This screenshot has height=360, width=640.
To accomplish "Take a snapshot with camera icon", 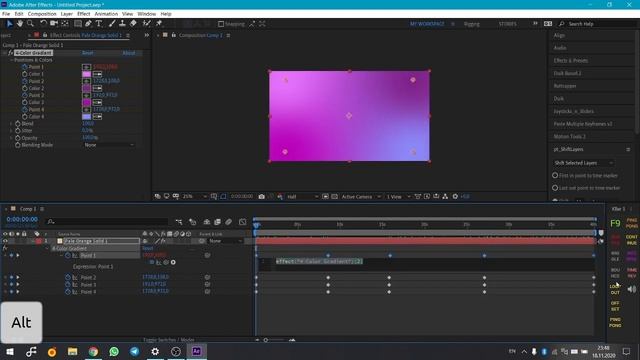I will pos(262,196).
